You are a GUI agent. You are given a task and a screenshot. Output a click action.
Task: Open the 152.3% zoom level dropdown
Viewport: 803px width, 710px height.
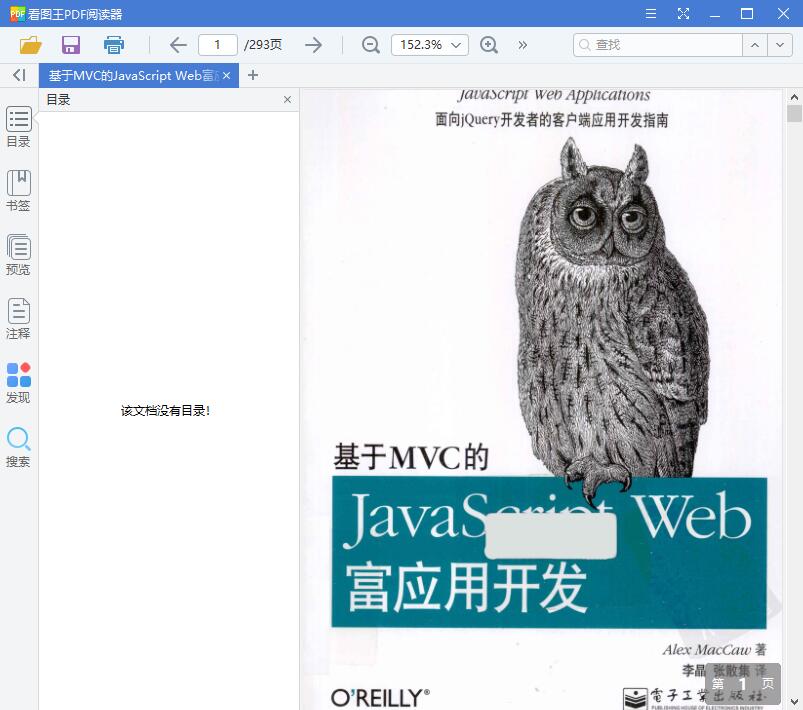point(430,45)
